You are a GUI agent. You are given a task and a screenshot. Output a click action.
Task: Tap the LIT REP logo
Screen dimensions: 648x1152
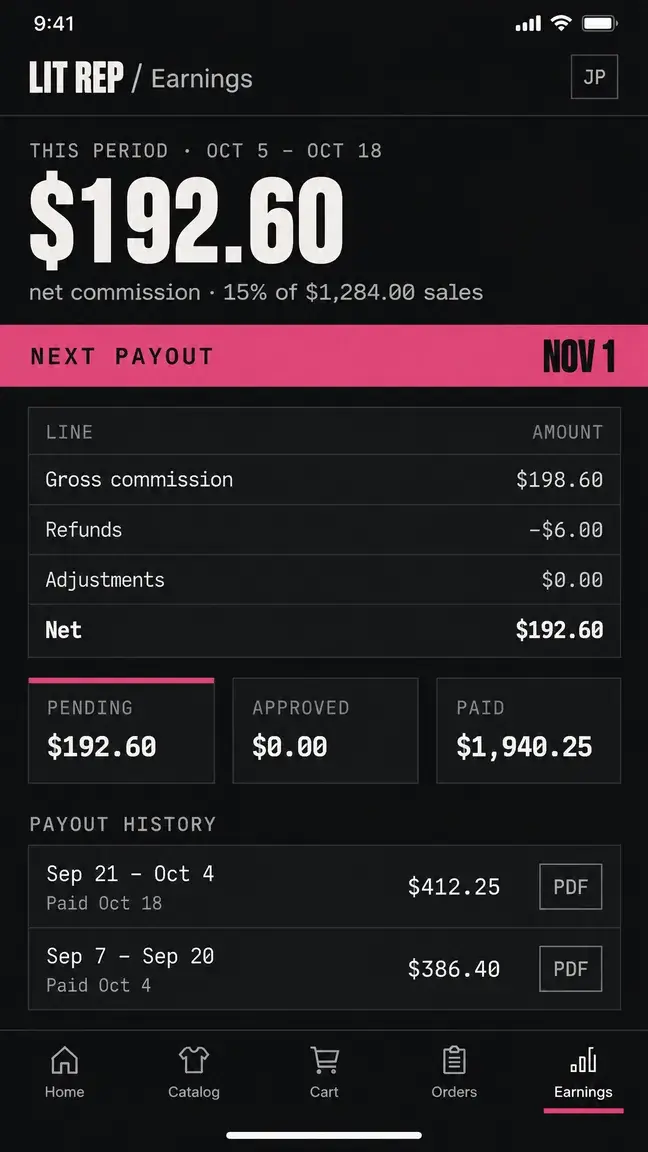[x=76, y=78]
